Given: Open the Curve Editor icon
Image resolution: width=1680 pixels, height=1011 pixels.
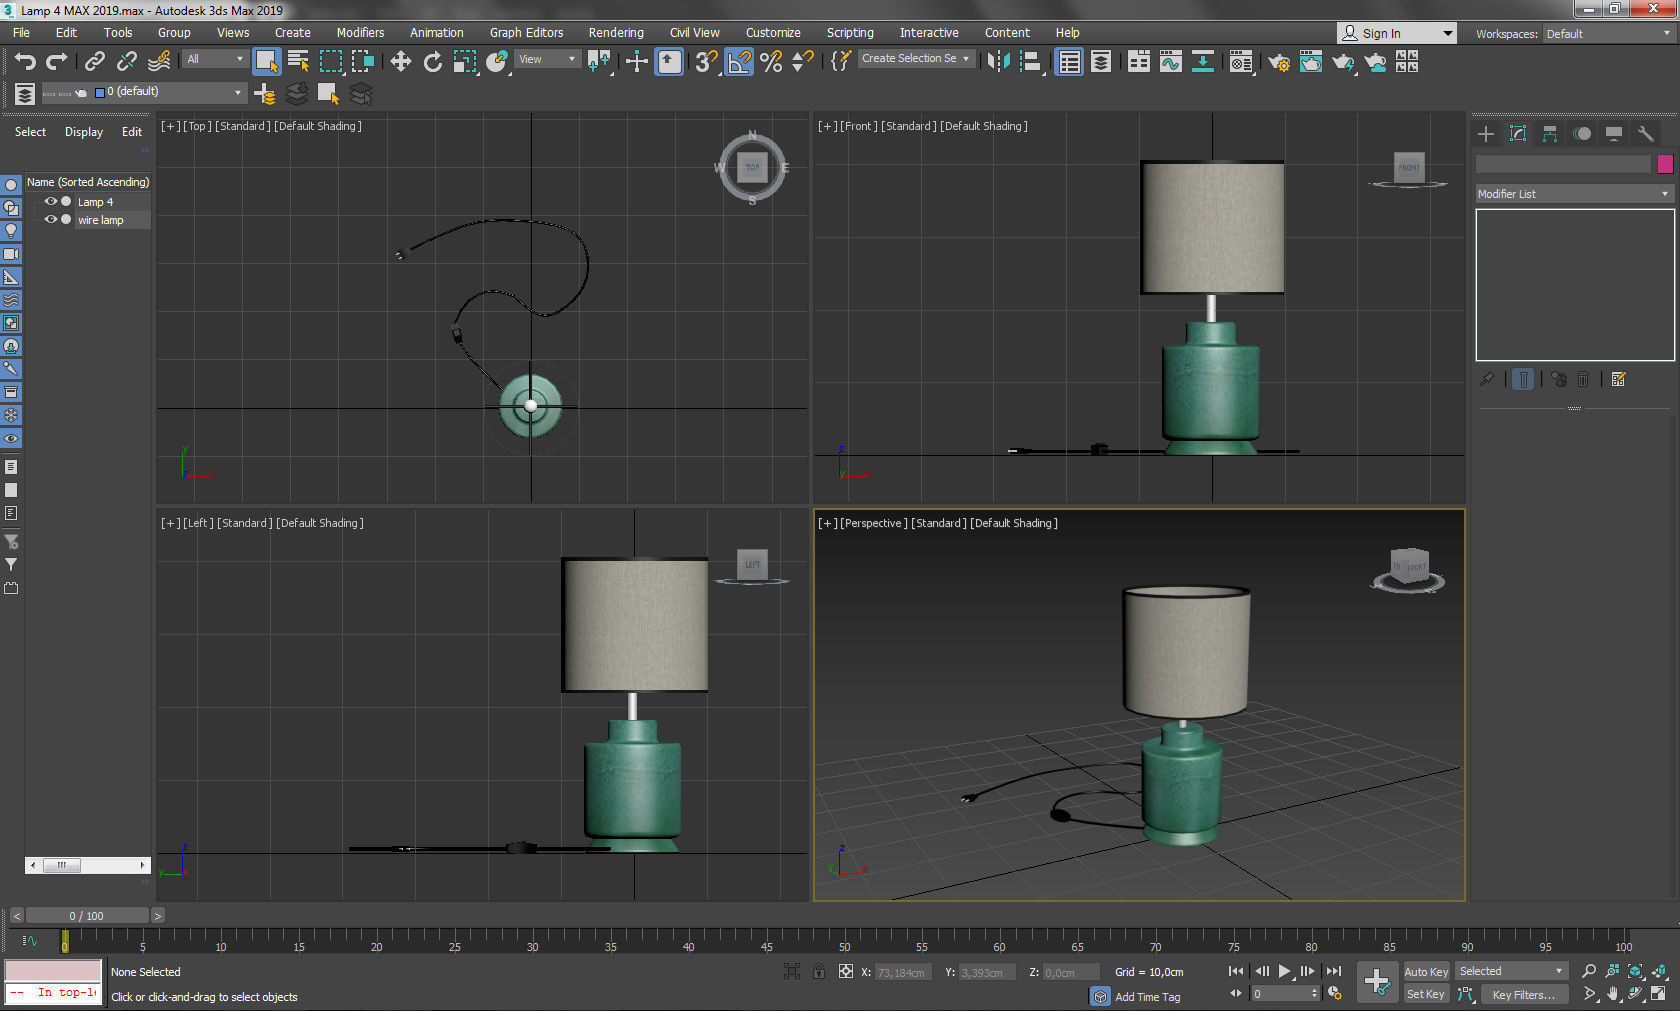Looking at the screenshot, I should [1170, 62].
